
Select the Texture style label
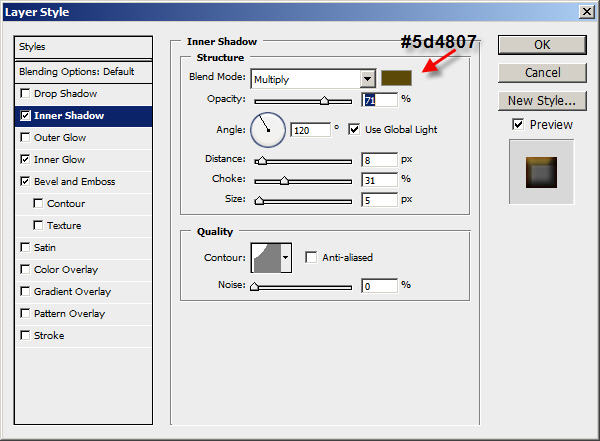pyautogui.click(x=64, y=225)
